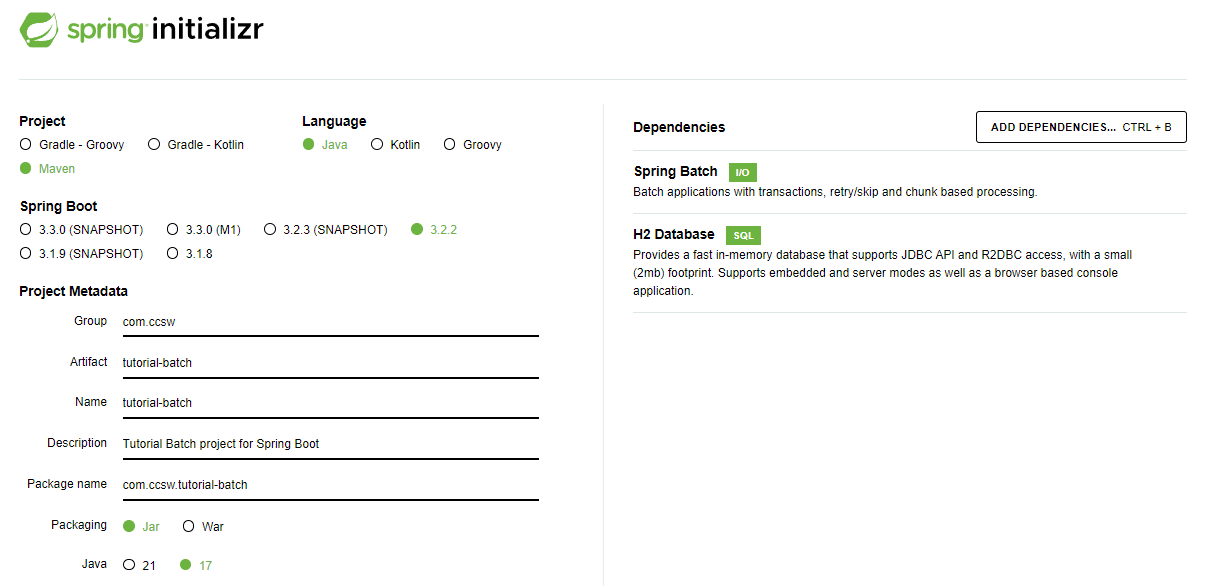Viewport: 1207px width, 586px height.
Task: Select Gradle - Kotlin project type
Action: point(154,145)
